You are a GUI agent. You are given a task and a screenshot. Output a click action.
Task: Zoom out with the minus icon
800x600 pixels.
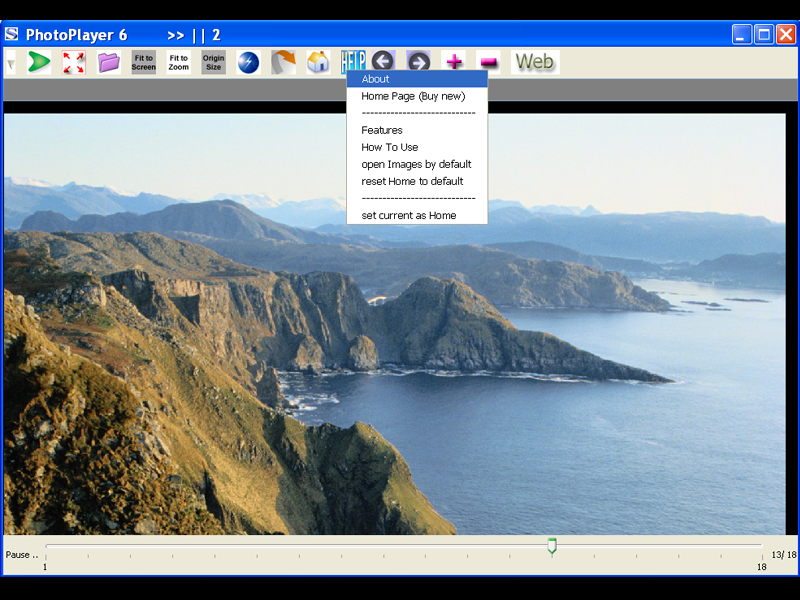click(x=487, y=61)
